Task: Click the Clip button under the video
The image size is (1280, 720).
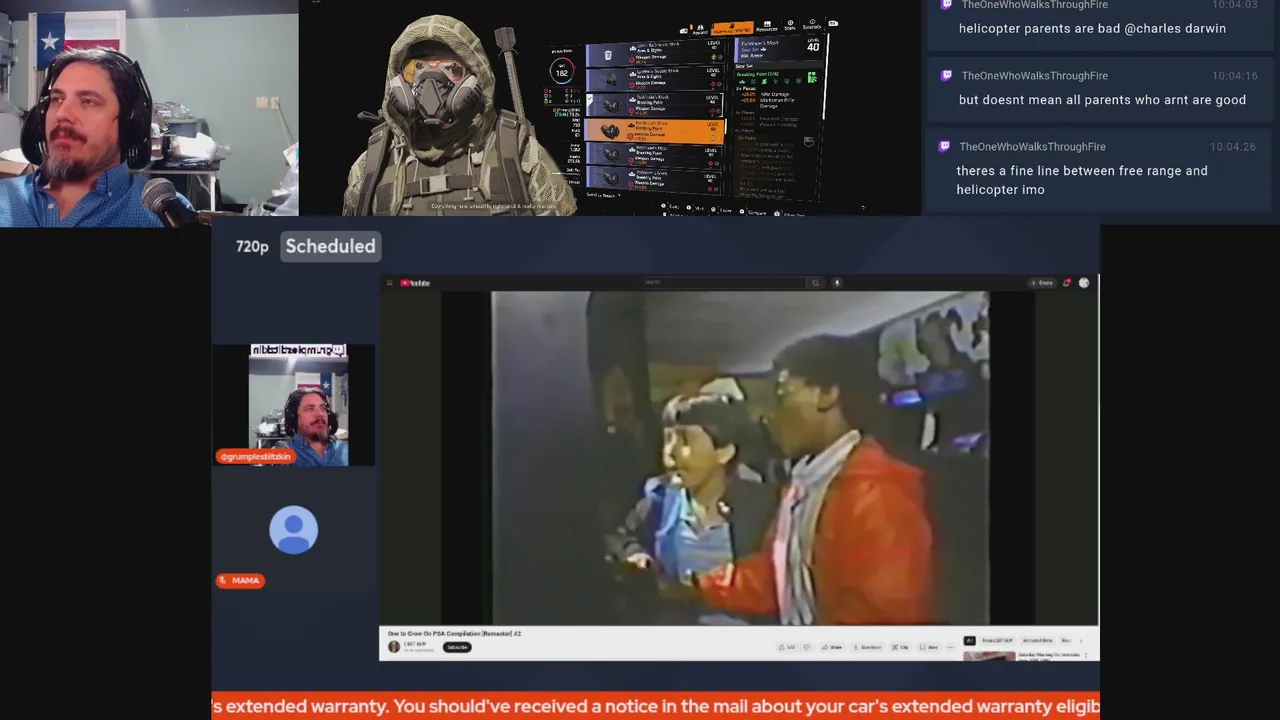Action: point(900,648)
